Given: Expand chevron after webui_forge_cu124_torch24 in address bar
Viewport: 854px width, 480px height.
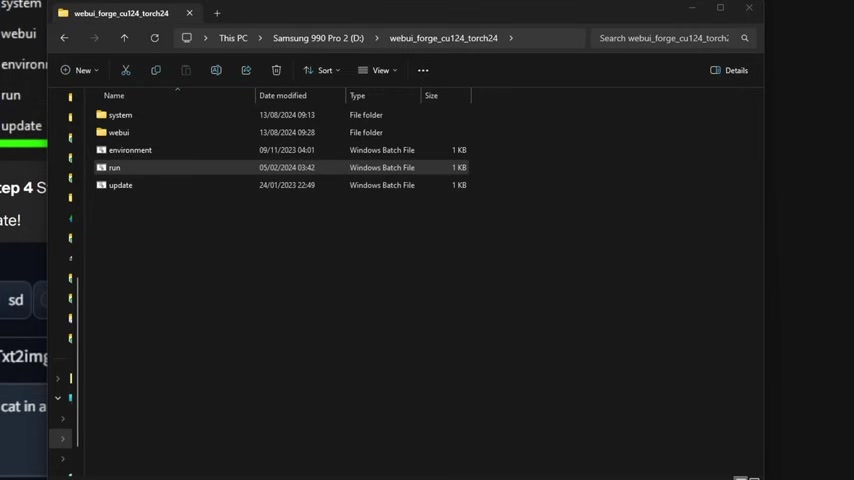Looking at the screenshot, I should point(511,38).
